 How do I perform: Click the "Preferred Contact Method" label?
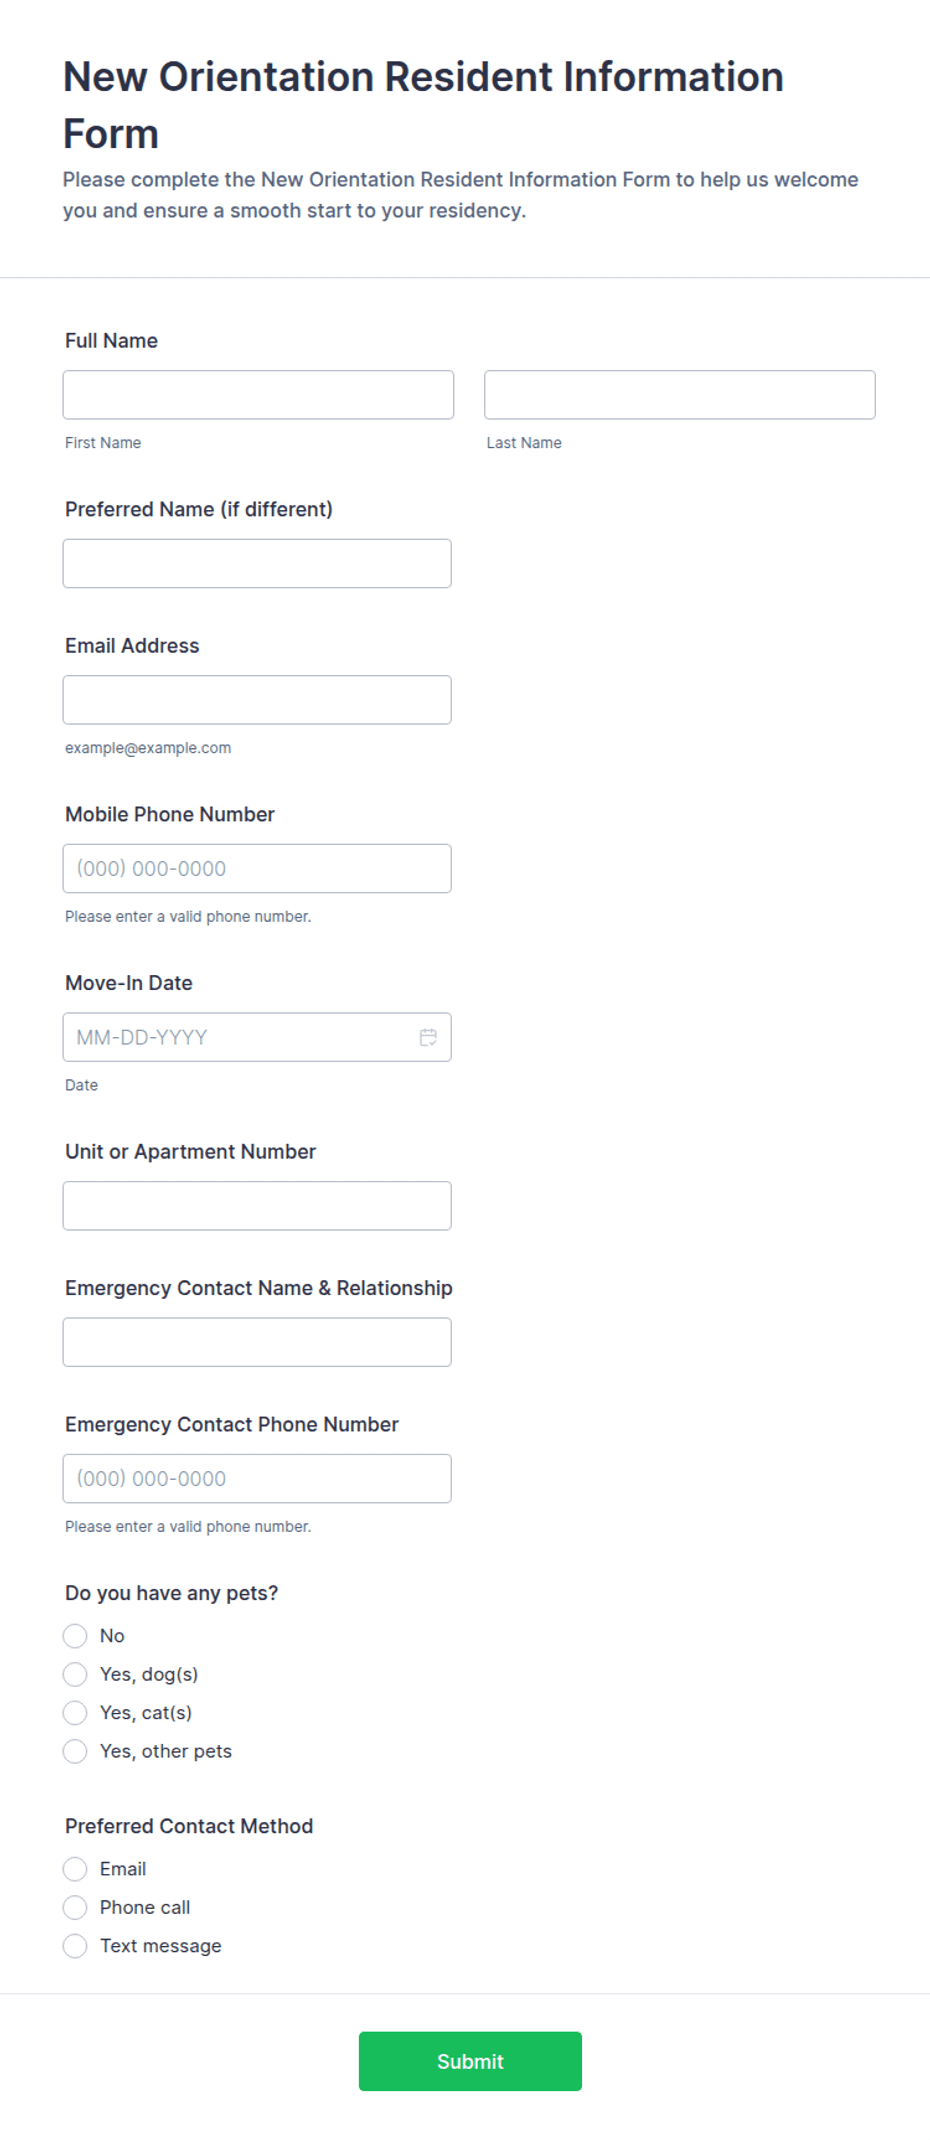189,1826
